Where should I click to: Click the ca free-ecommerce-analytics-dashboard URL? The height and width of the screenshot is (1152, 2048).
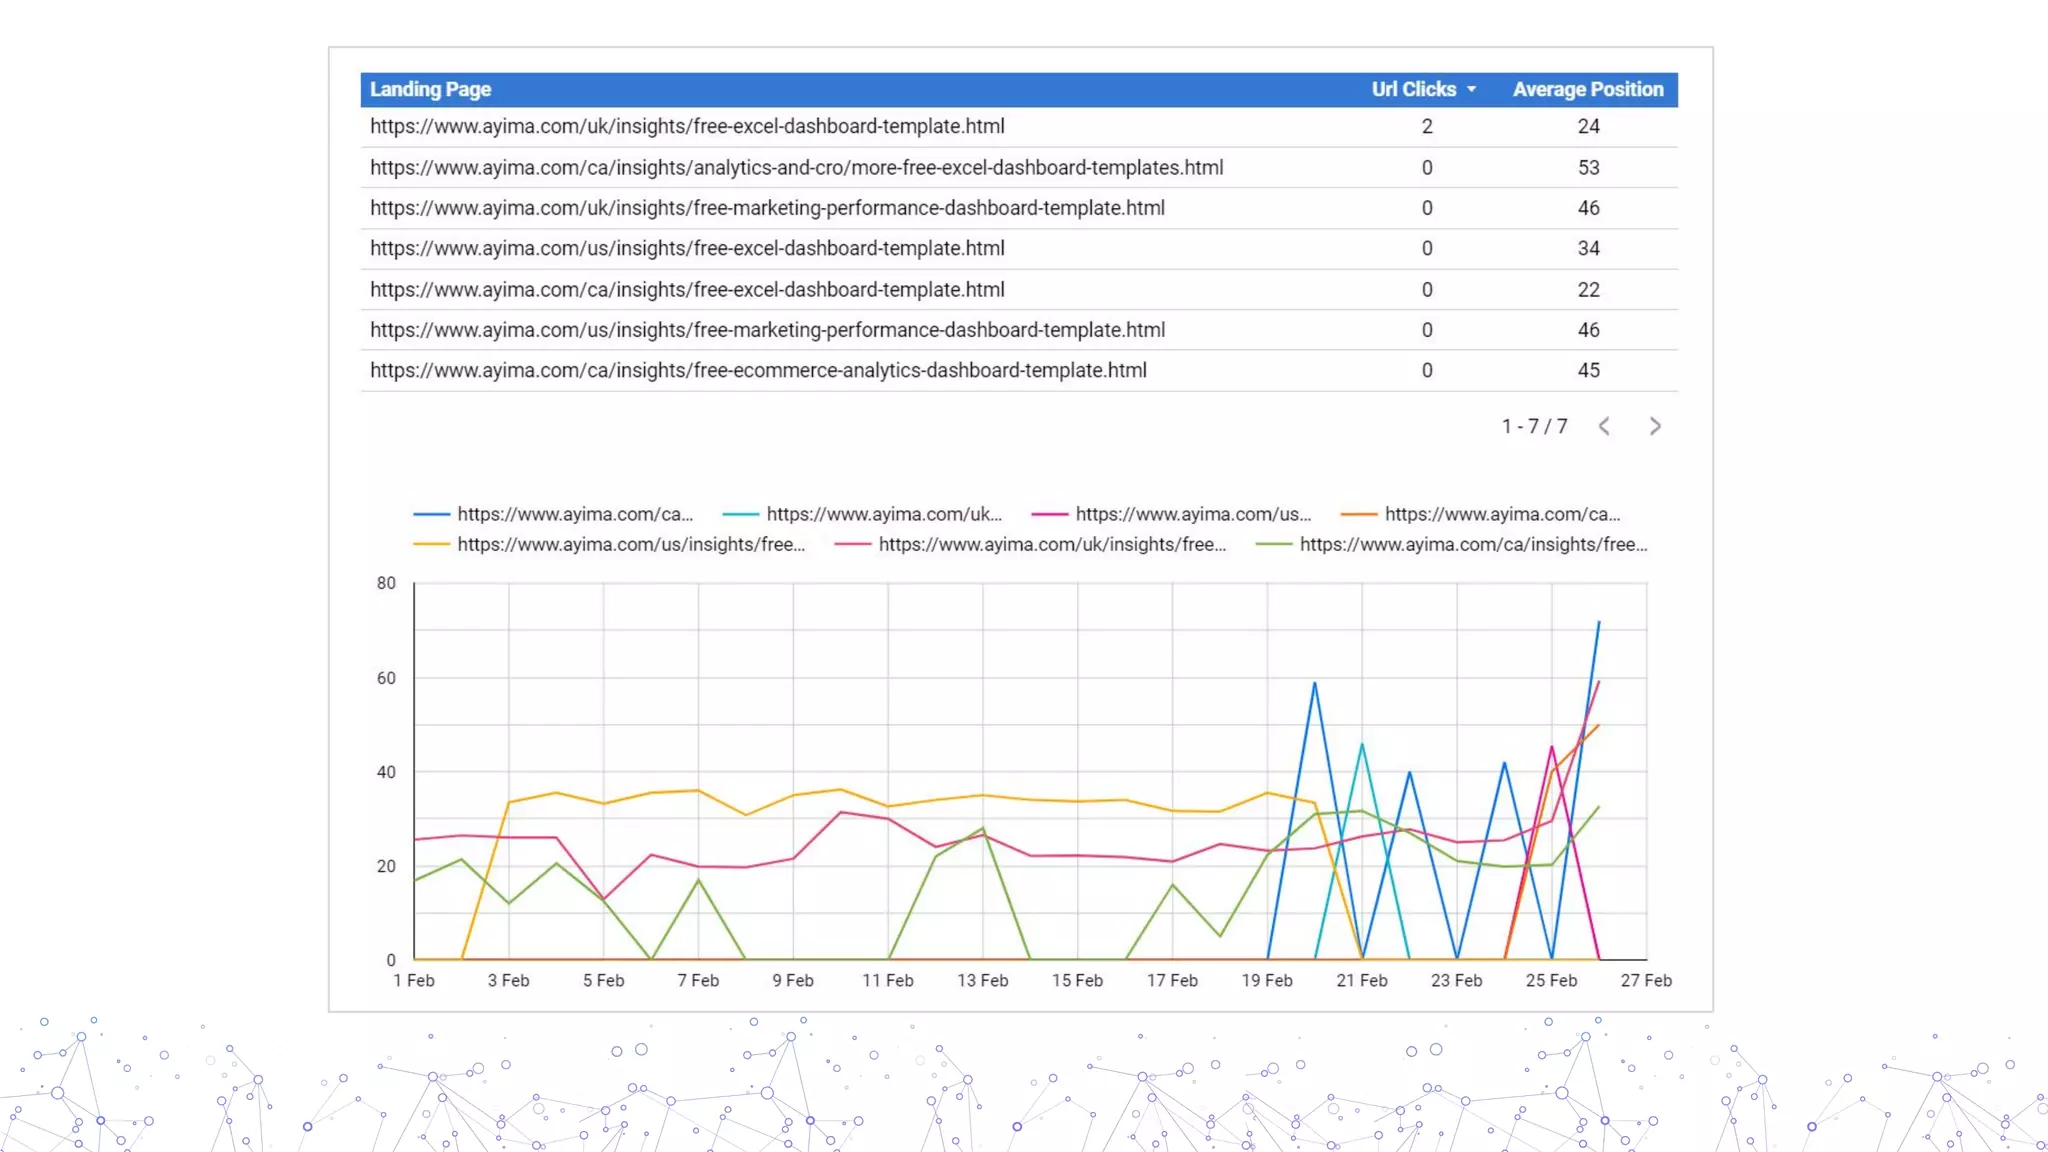tap(758, 370)
